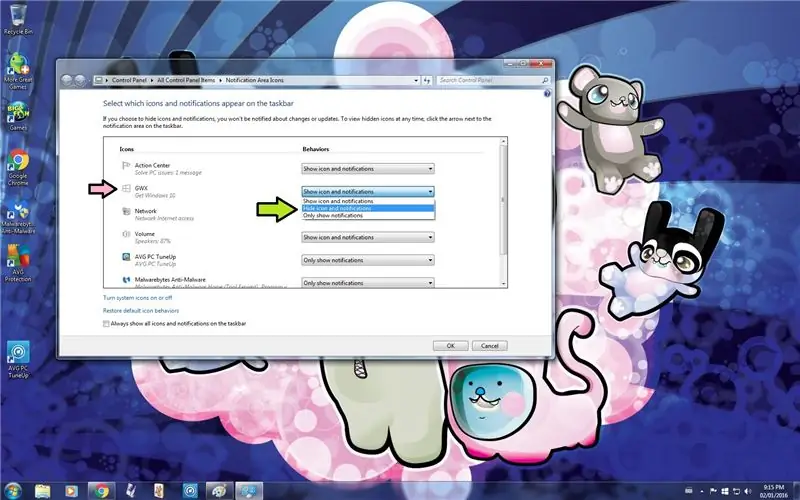Click the Search Control Panel field
This screenshot has width=800, height=500.
pos(493,80)
